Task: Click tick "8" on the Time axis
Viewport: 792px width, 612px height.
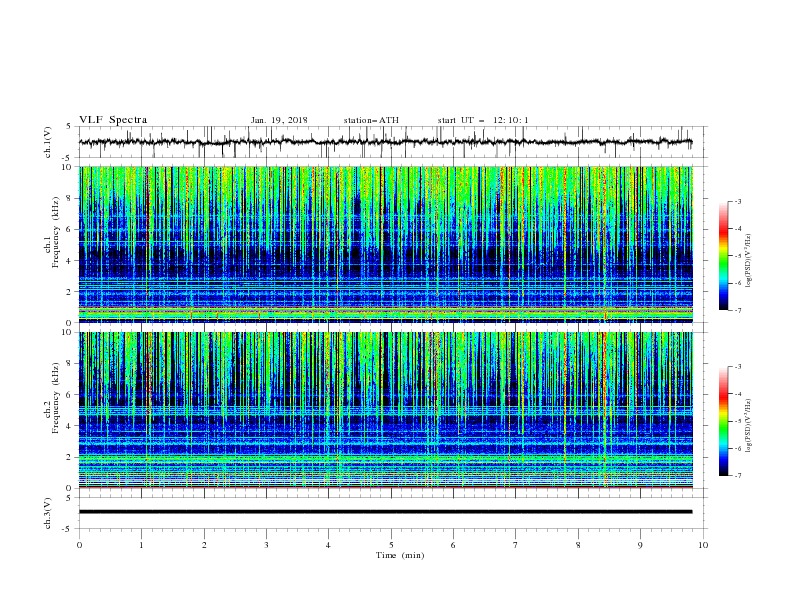Action: click(x=578, y=545)
